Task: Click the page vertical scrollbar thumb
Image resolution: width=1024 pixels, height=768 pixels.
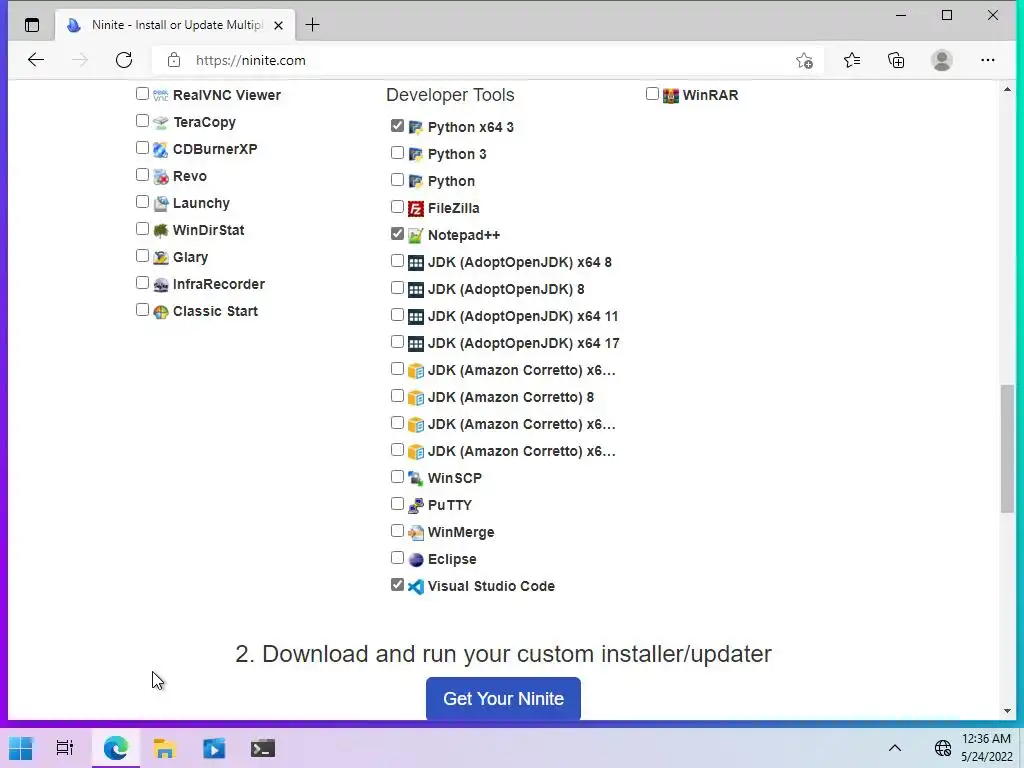Action: pos(1007,449)
